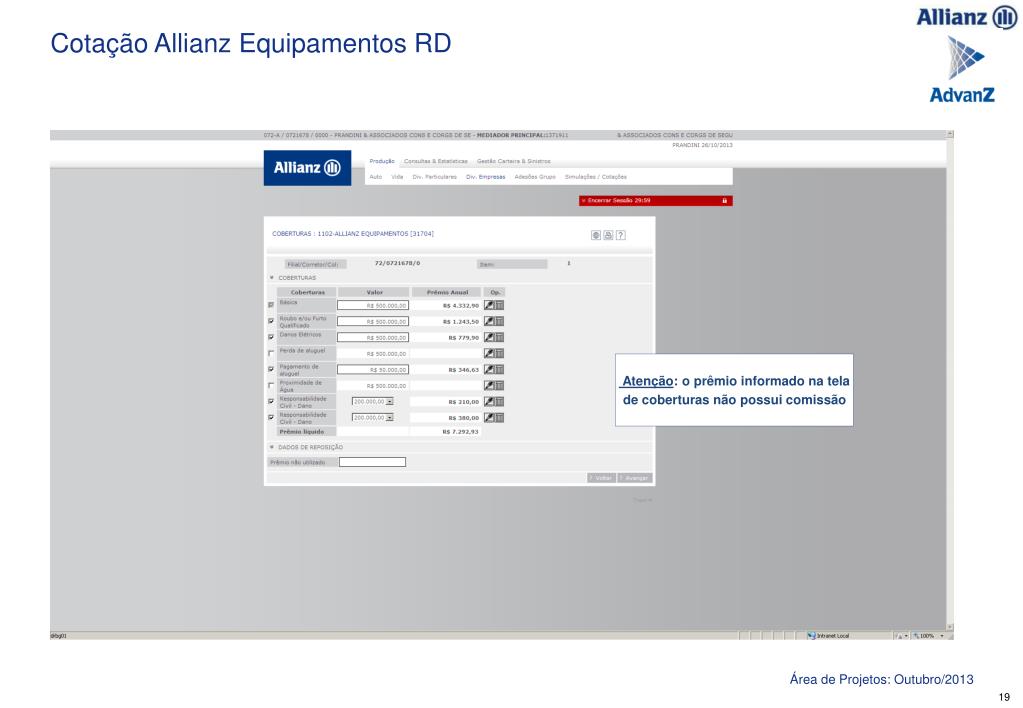Uncheck Roubo e/ou Furto Qualificado checkbox
This screenshot has width=1023, height=708.
click(x=271, y=321)
